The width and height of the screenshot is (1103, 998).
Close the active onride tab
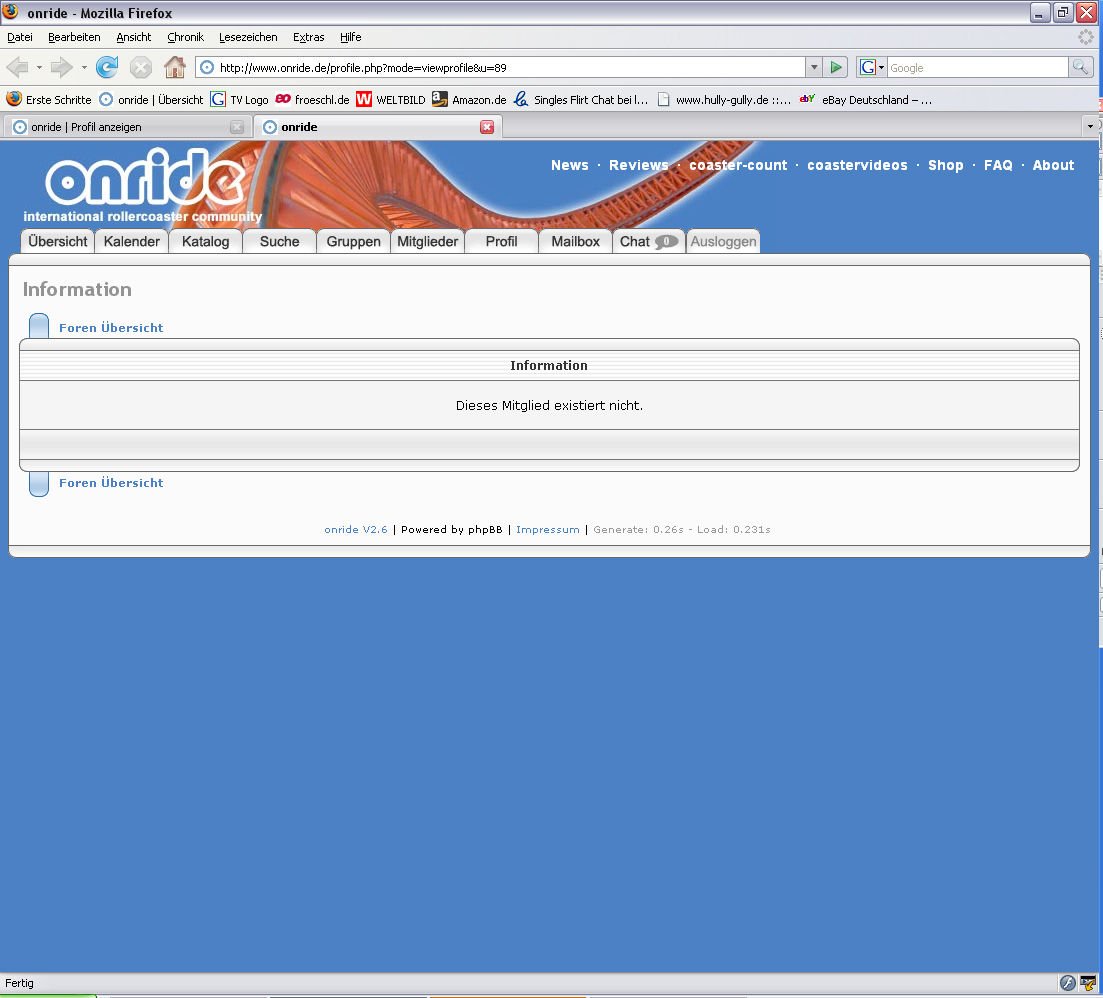pyautogui.click(x=487, y=127)
